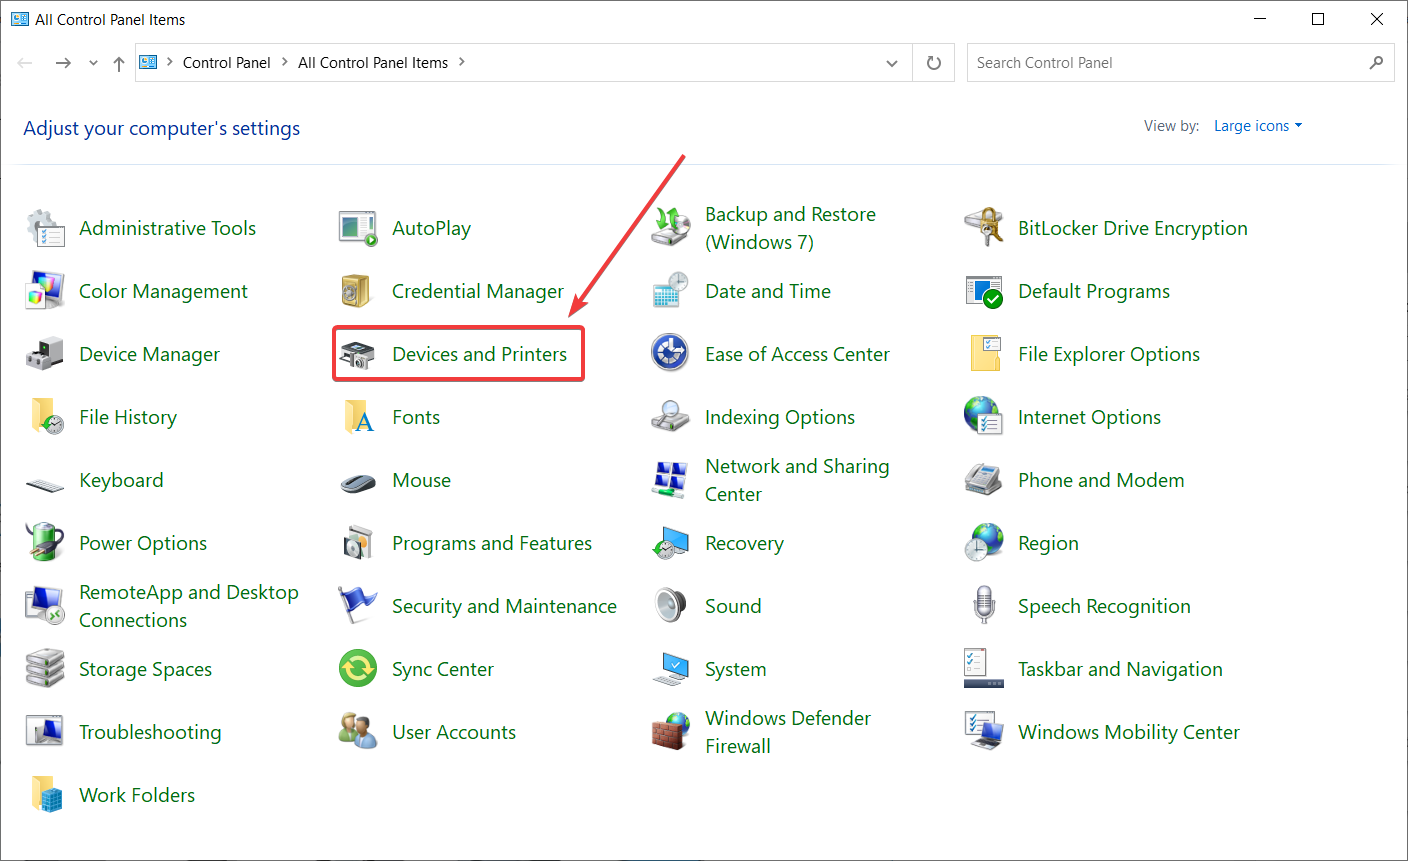Open the Work Folders icon
Viewport: 1408px width, 861px height.
[x=45, y=795]
